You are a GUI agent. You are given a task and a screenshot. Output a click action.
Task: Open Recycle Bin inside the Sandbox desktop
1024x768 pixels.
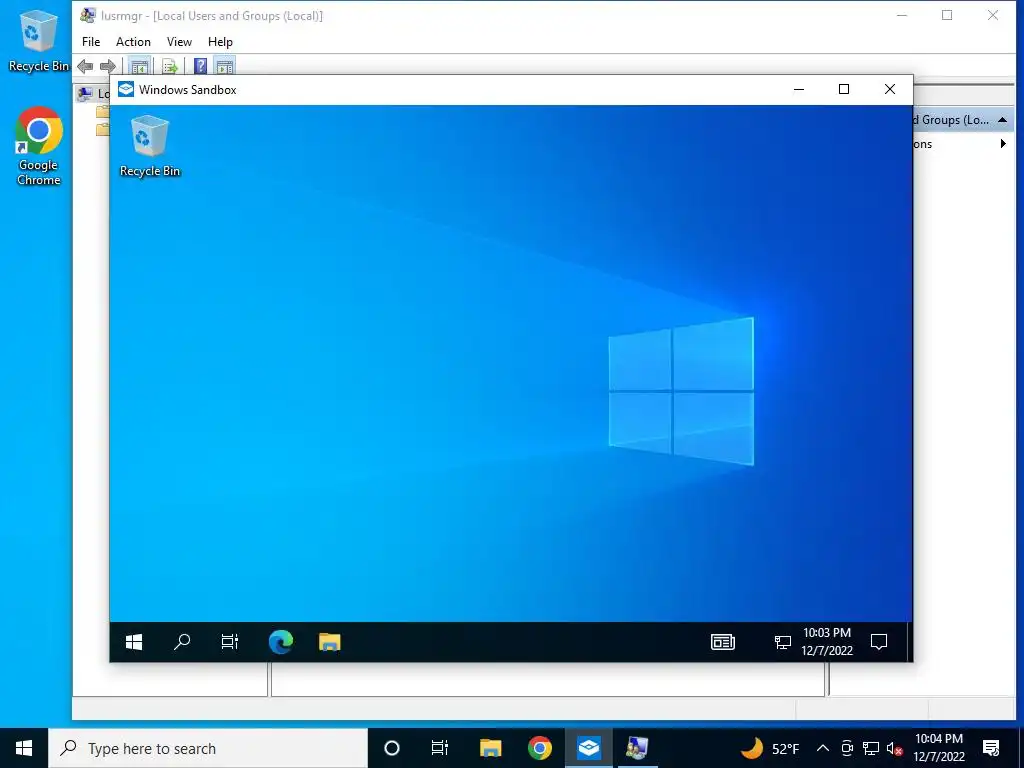(x=150, y=146)
